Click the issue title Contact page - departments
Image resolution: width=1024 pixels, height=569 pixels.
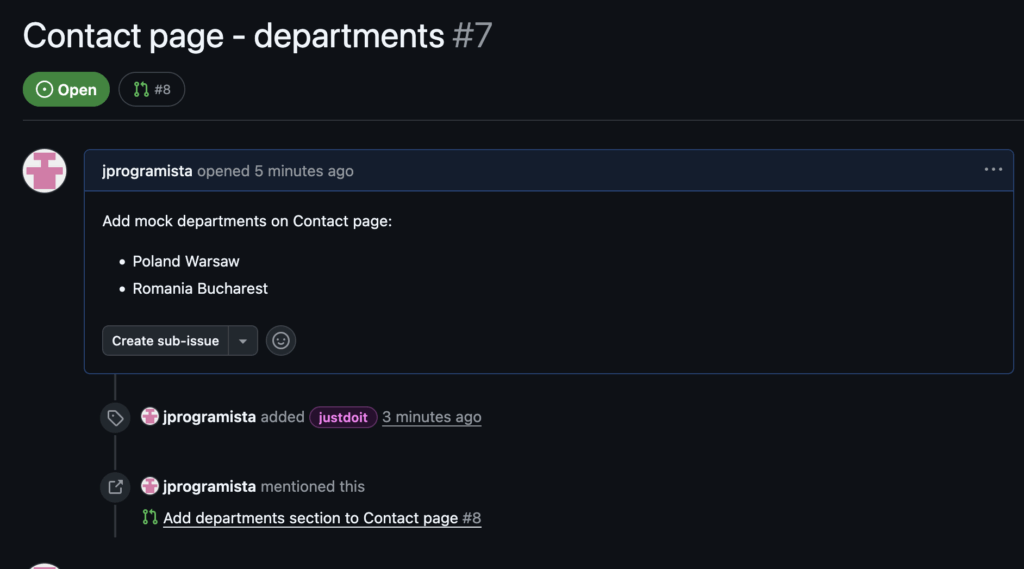click(x=233, y=36)
